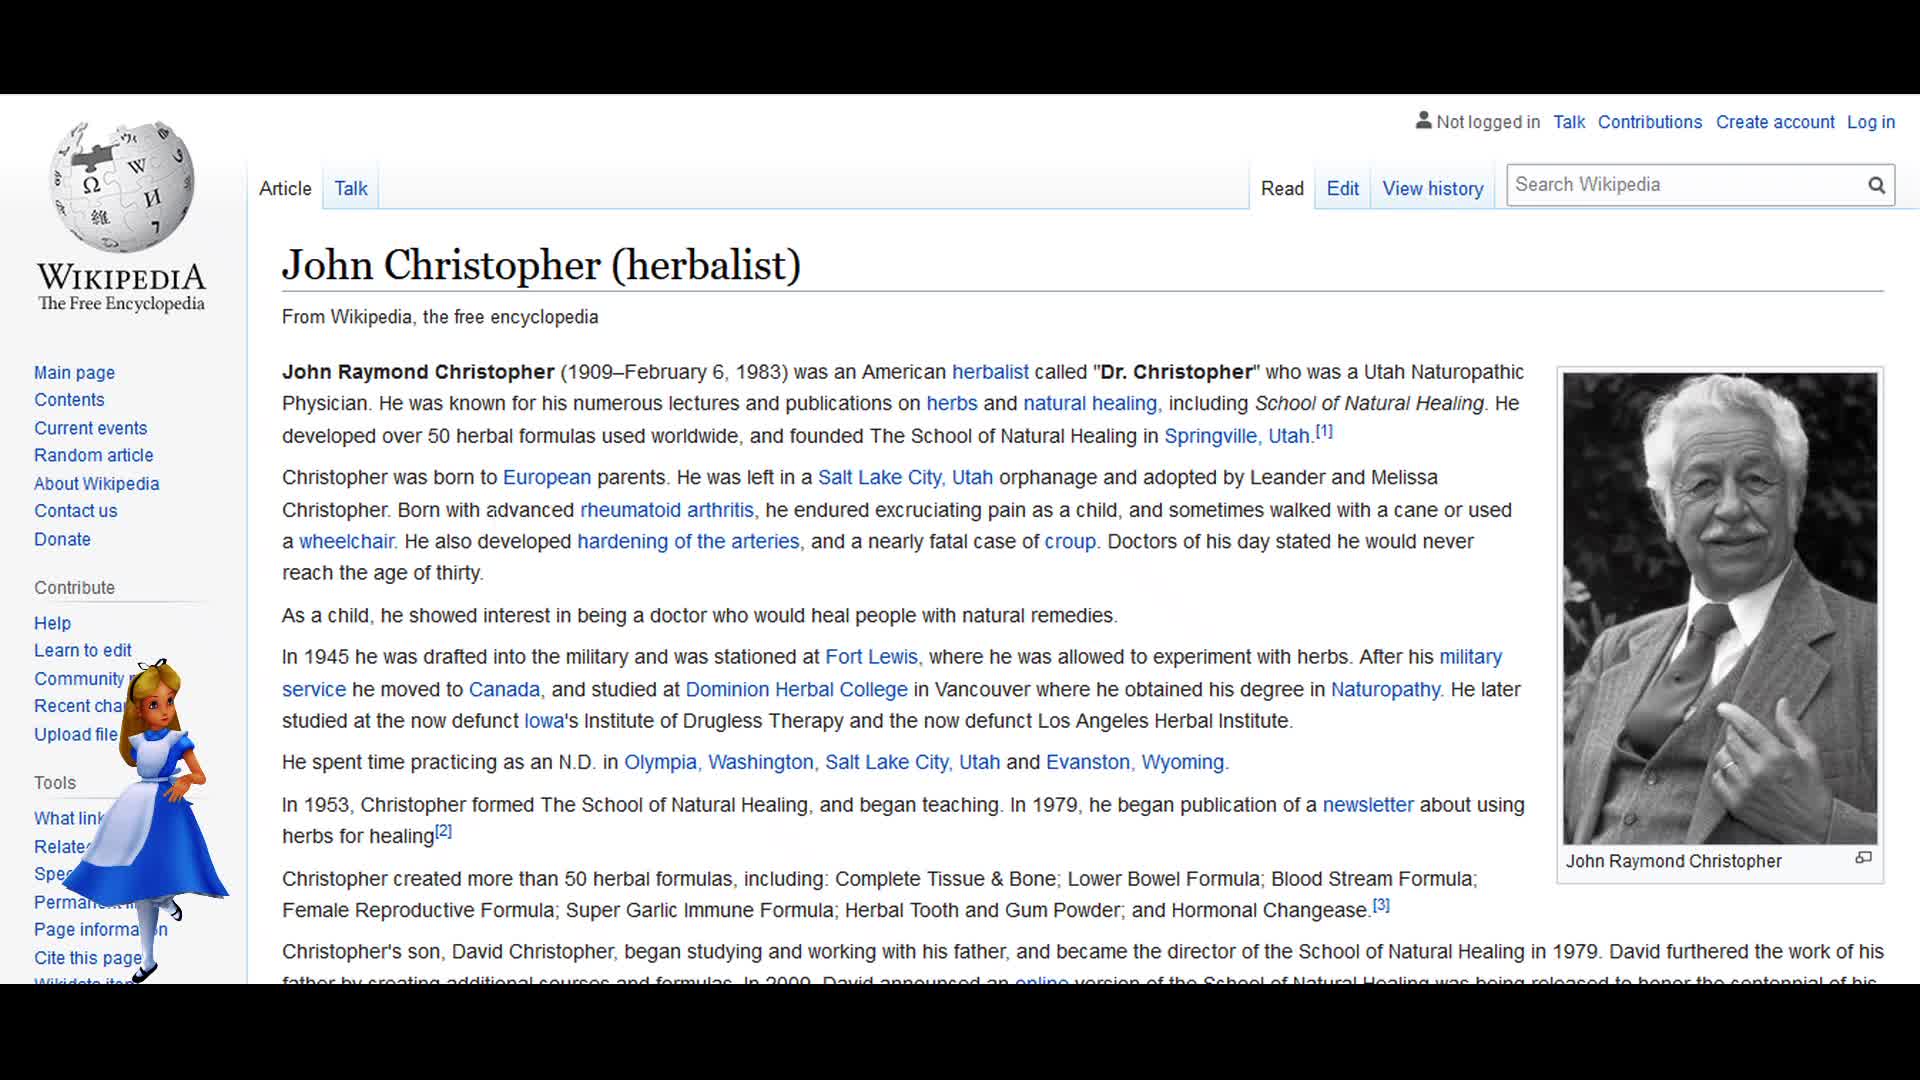Viewport: 1920px width, 1080px height.
Task: Follow the herbalist link
Action: (x=990, y=372)
